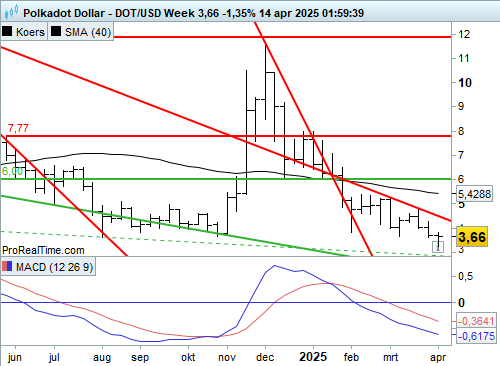Click the red-blue MACD color swatch

point(7,266)
